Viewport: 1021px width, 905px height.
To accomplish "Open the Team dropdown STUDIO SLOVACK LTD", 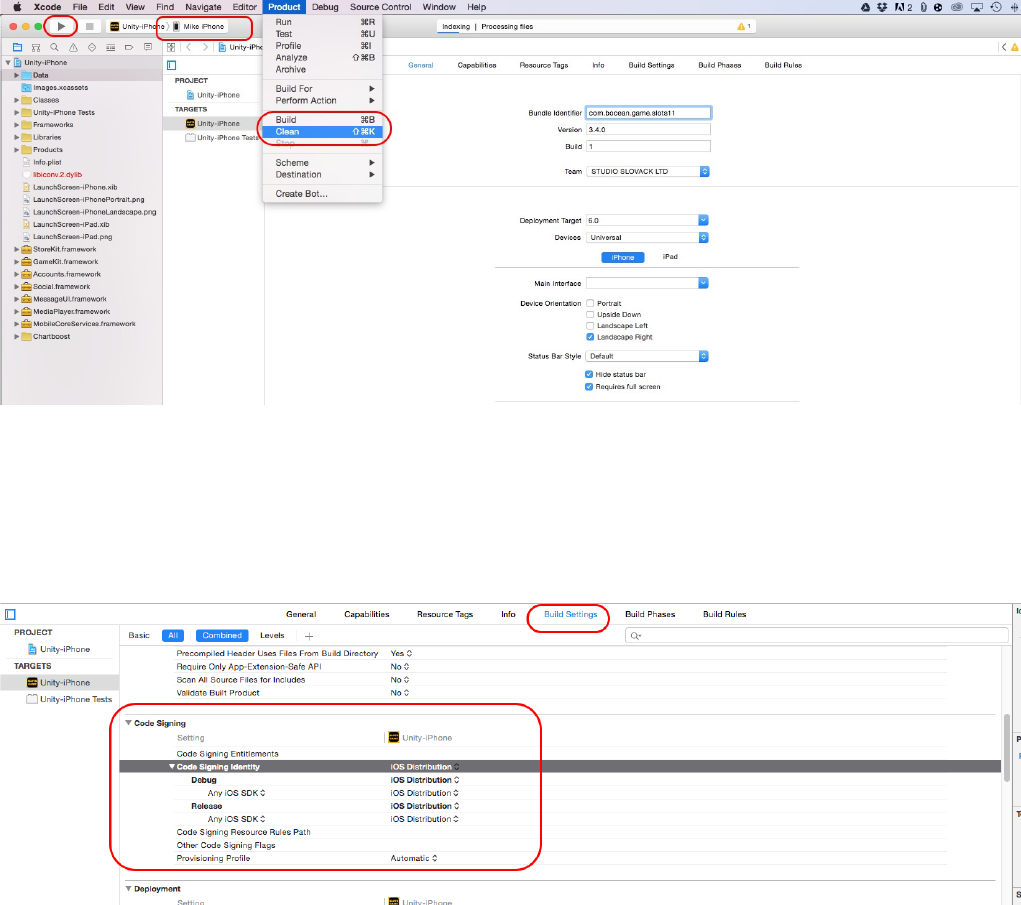I will coord(648,171).
